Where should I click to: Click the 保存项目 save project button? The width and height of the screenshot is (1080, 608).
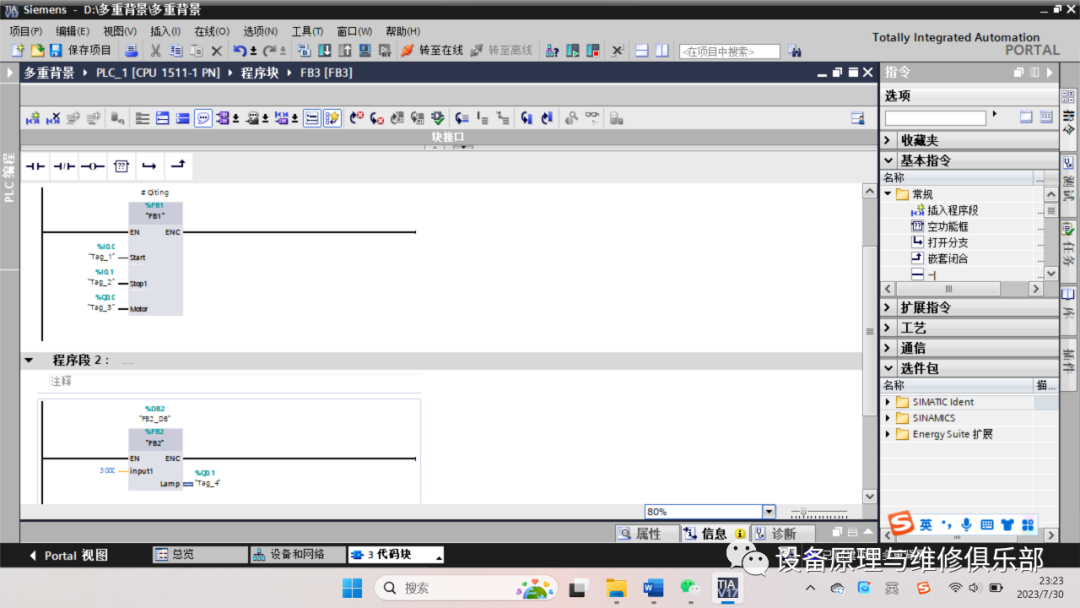tap(80, 50)
